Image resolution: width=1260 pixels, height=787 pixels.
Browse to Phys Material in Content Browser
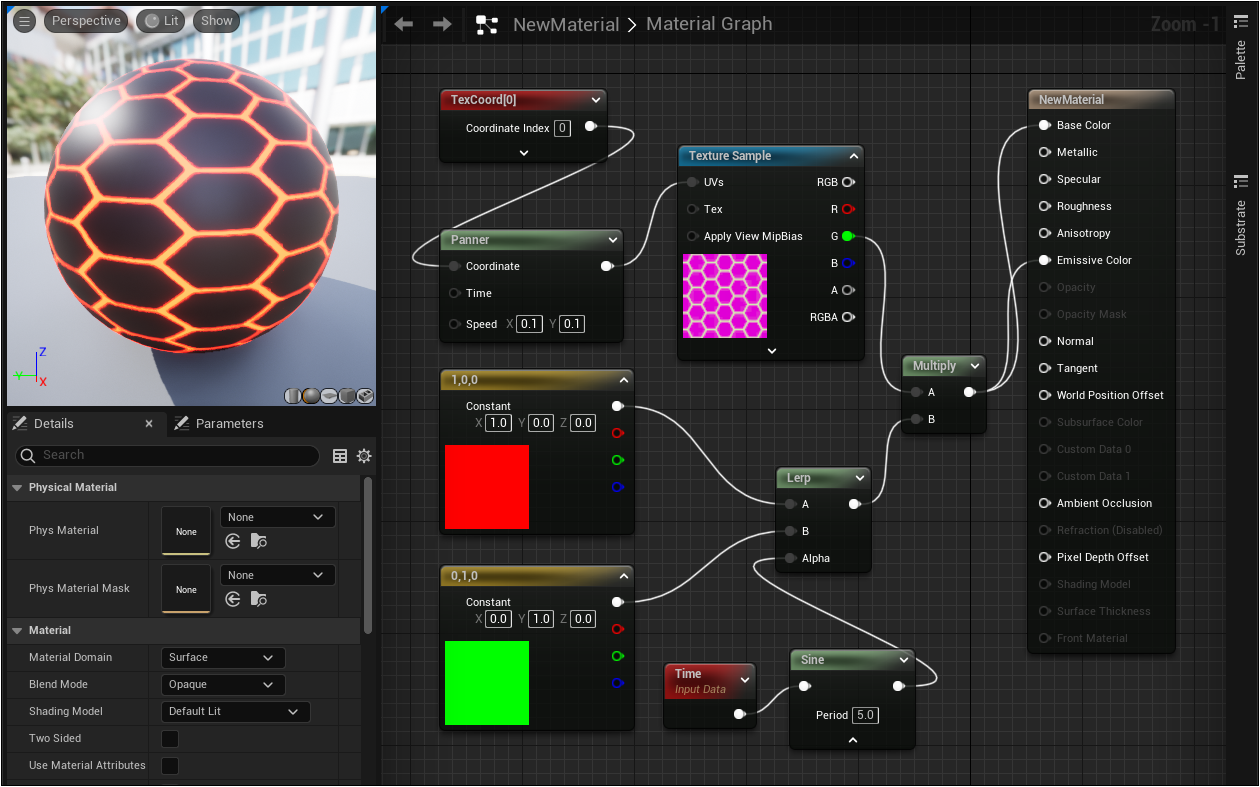tap(259, 541)
